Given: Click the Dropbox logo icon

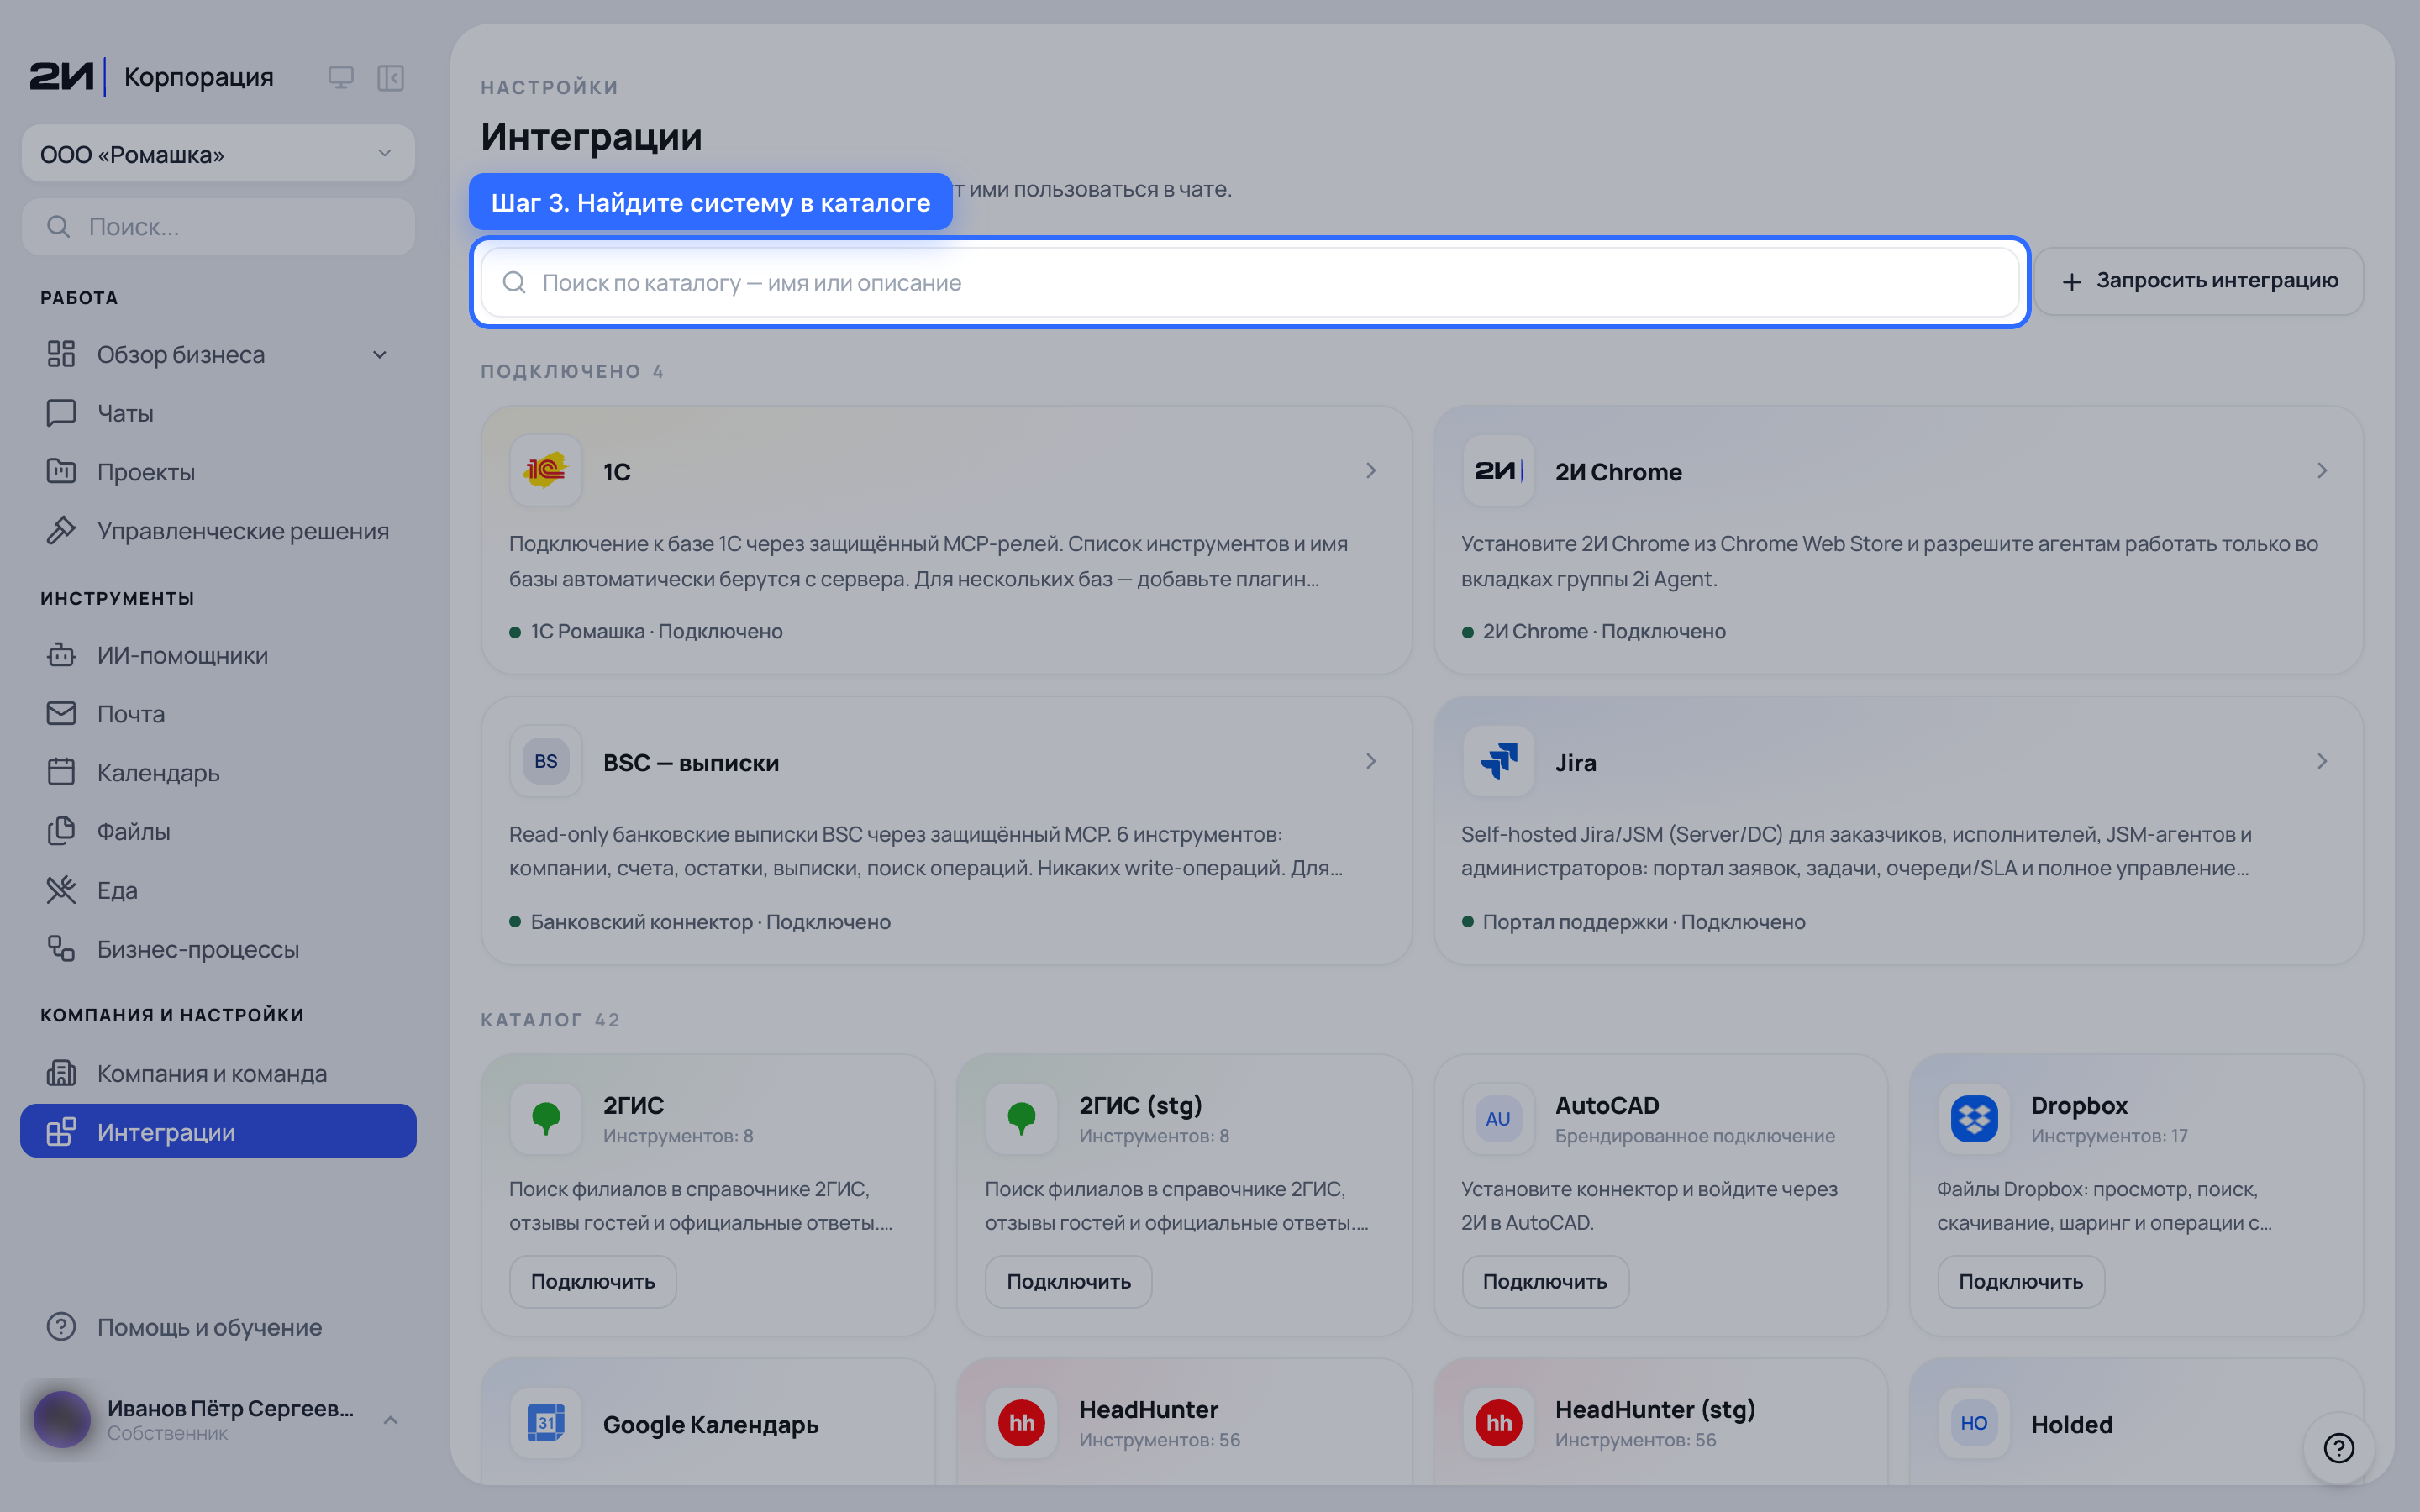Looking at the screenshot, I should click(x=1974, y=1118).
